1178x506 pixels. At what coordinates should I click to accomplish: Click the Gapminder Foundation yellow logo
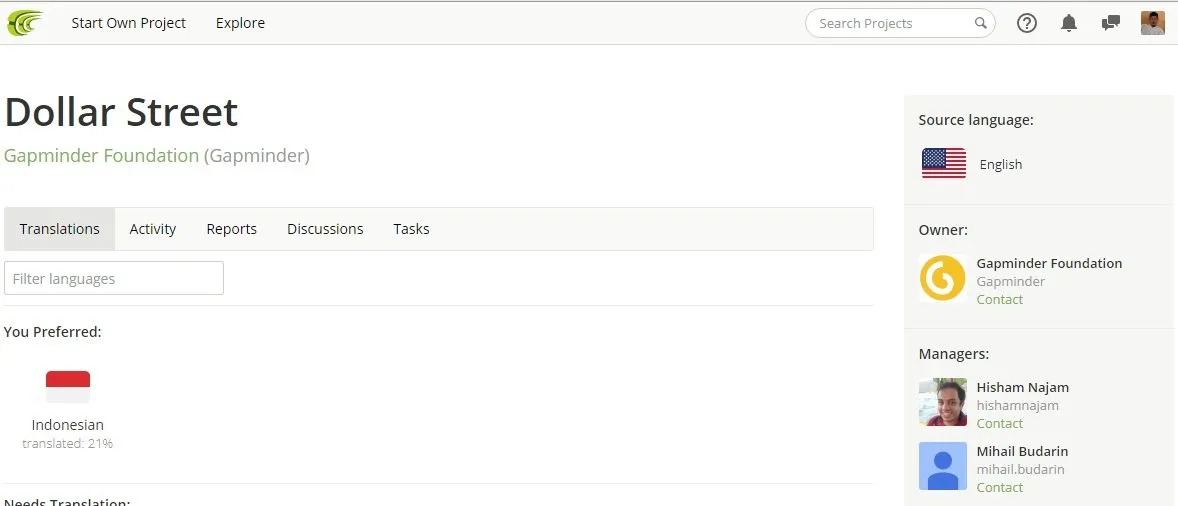pyautogui.click(x=942, y=278)
